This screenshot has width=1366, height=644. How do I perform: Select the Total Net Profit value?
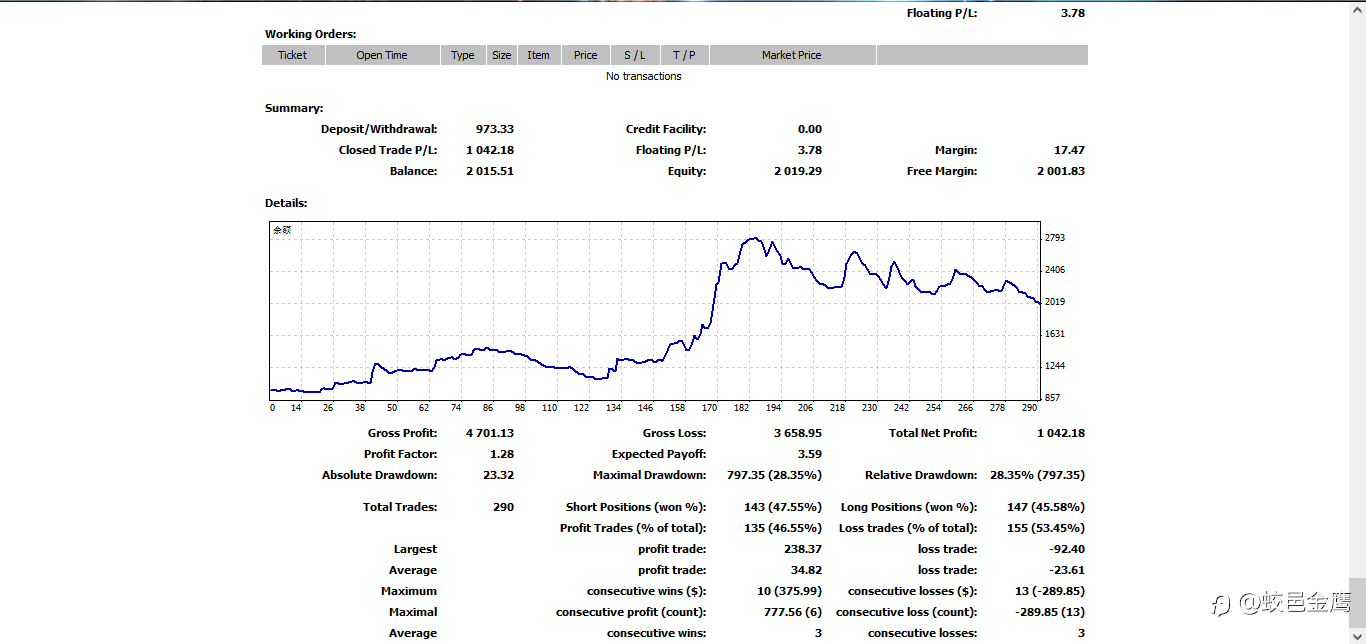pyautogui.click(x=1061, y=433)
